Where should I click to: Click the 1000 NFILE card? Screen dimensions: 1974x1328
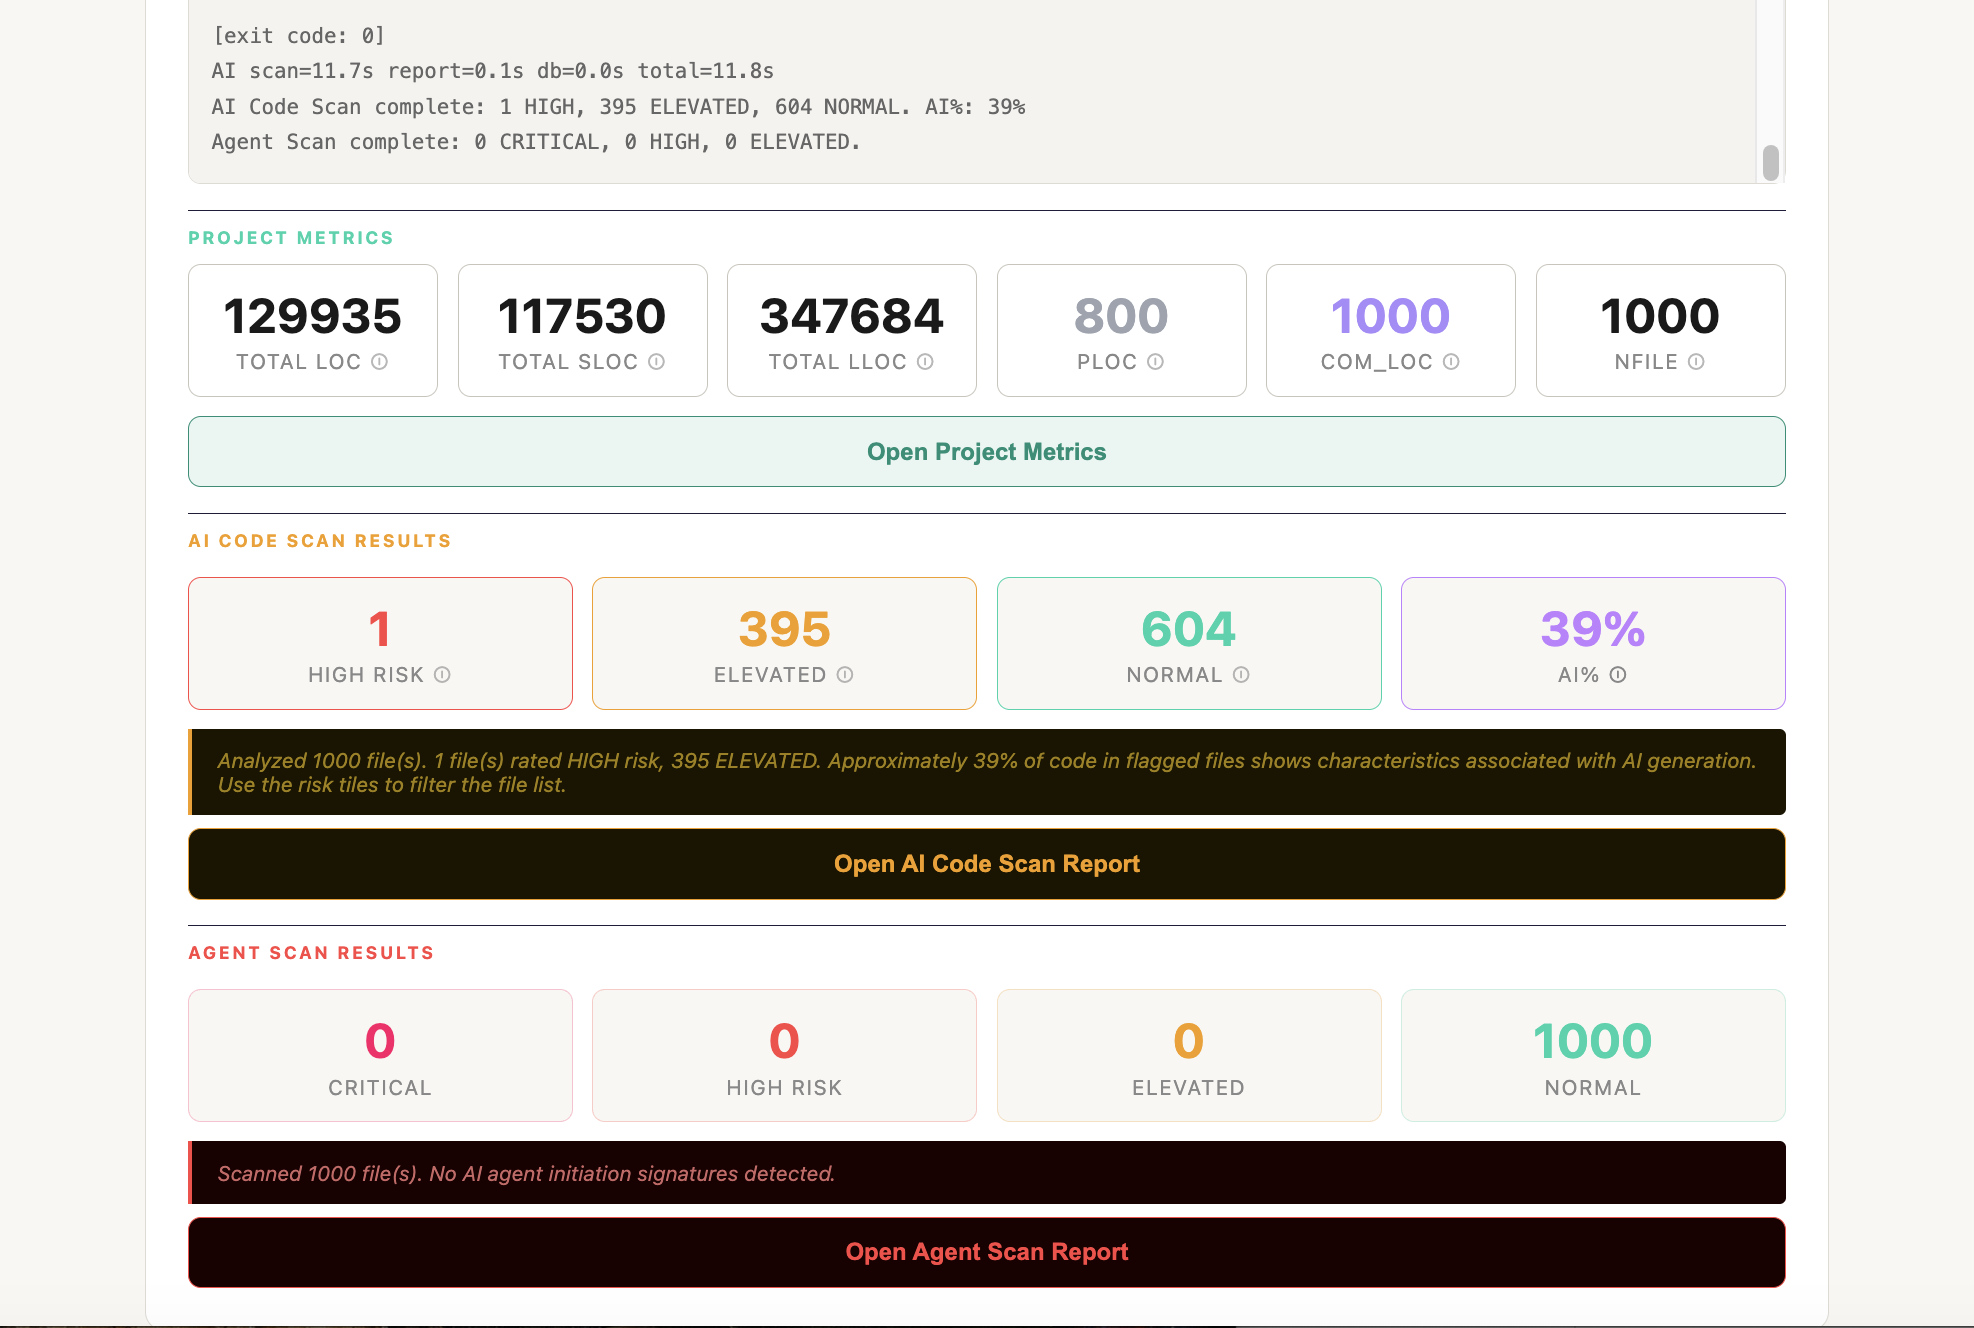tap(1661, 330)
